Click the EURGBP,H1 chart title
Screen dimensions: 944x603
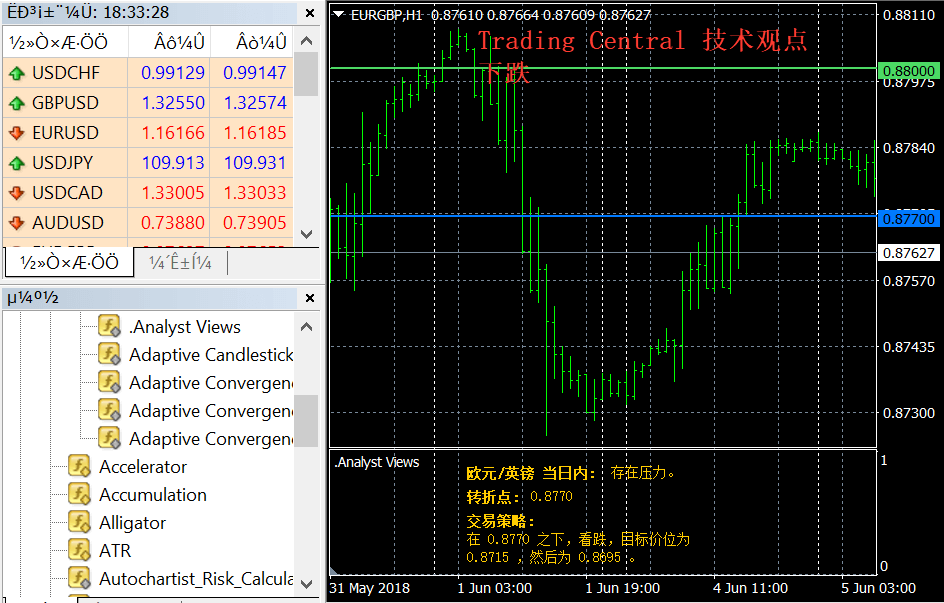point(387,15)
